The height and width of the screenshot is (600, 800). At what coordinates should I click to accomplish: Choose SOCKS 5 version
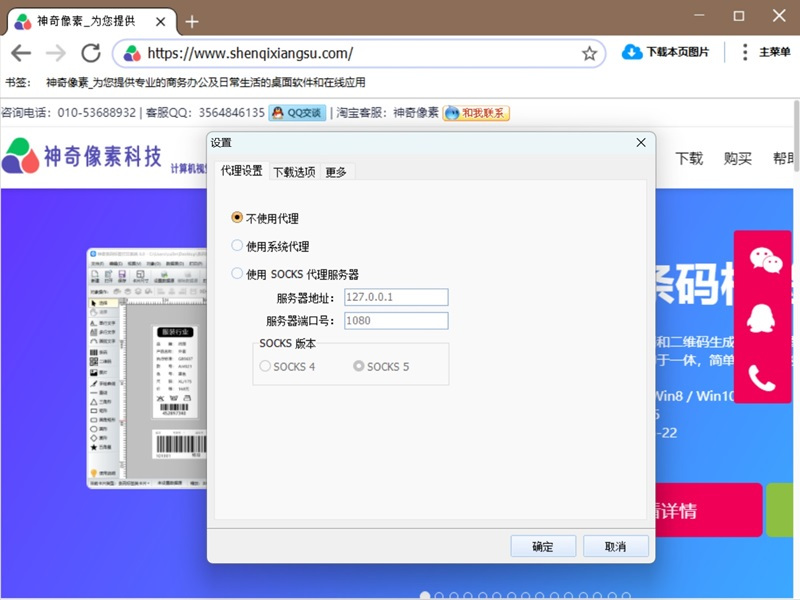pos(358,366)
